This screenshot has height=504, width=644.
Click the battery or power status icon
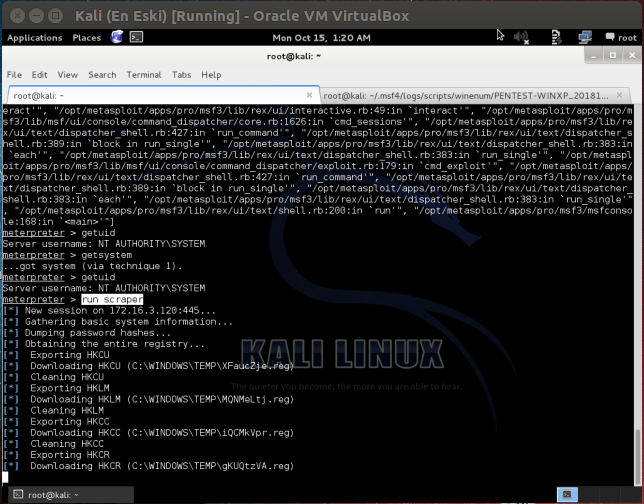(x=556, y=37)
